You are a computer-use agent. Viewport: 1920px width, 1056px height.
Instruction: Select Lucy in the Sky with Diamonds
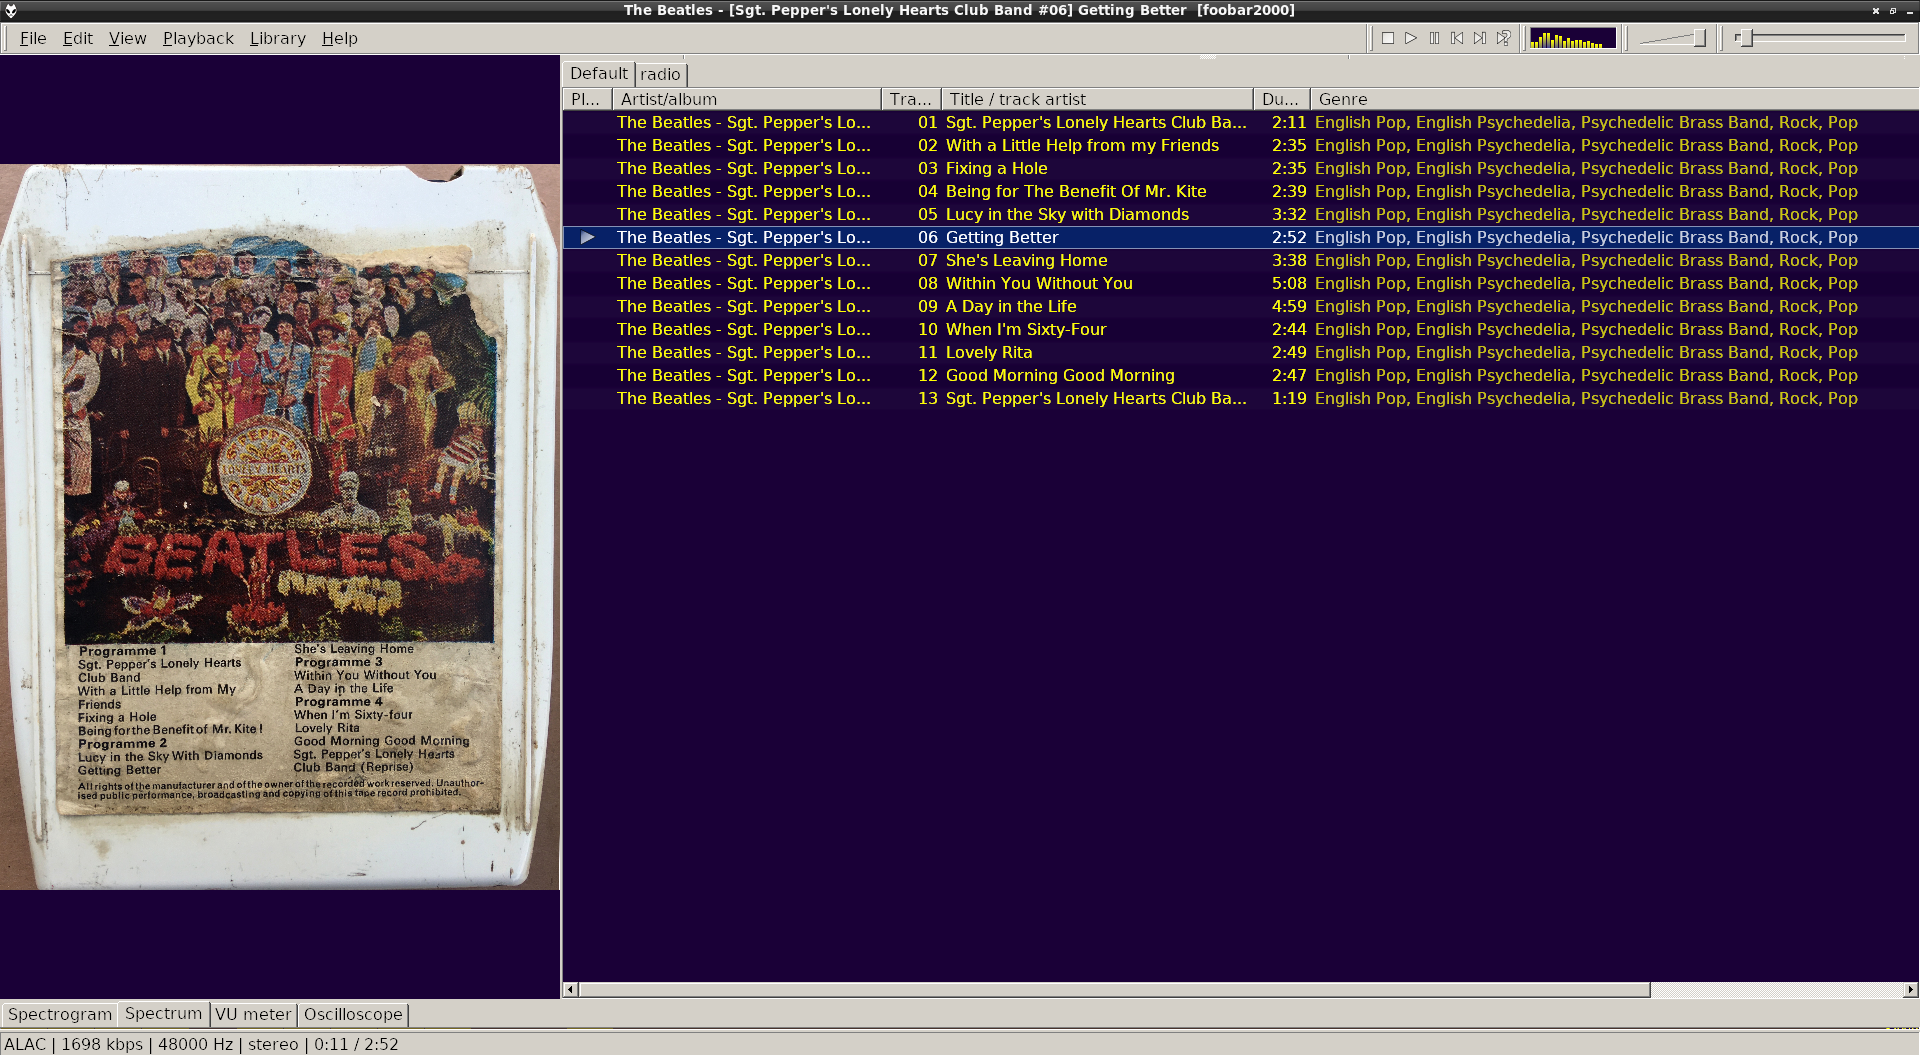point(1240,214)
